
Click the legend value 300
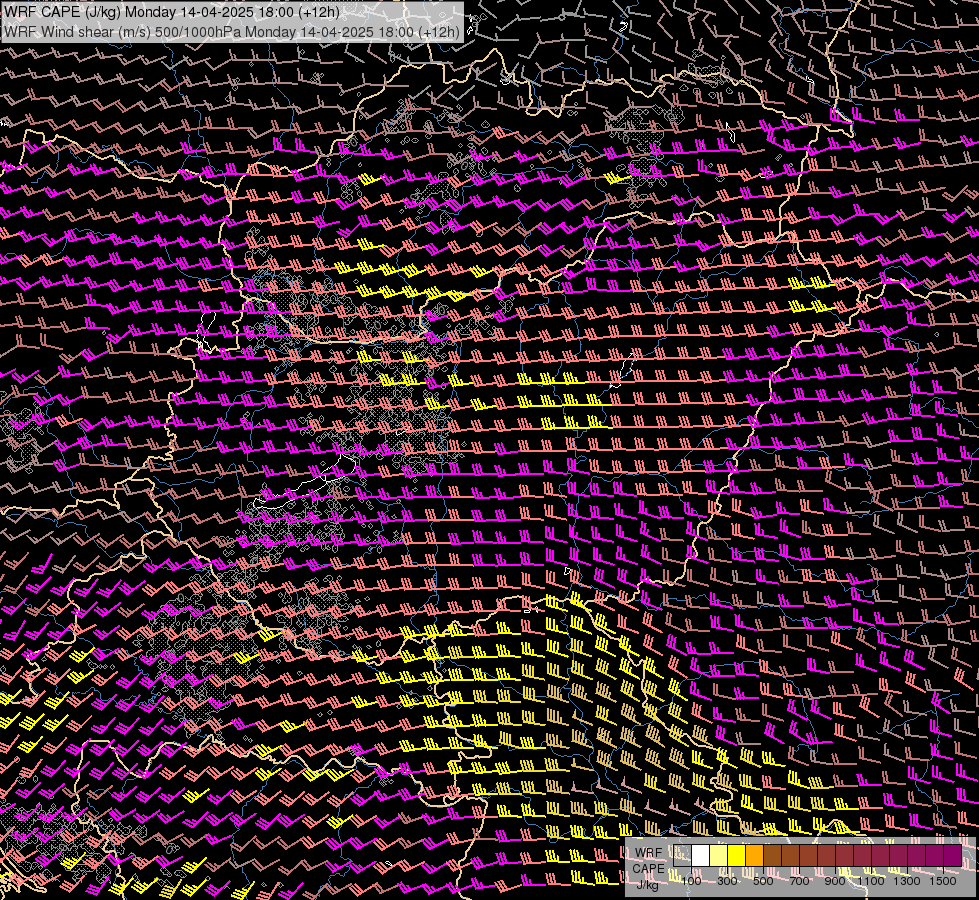727,881
